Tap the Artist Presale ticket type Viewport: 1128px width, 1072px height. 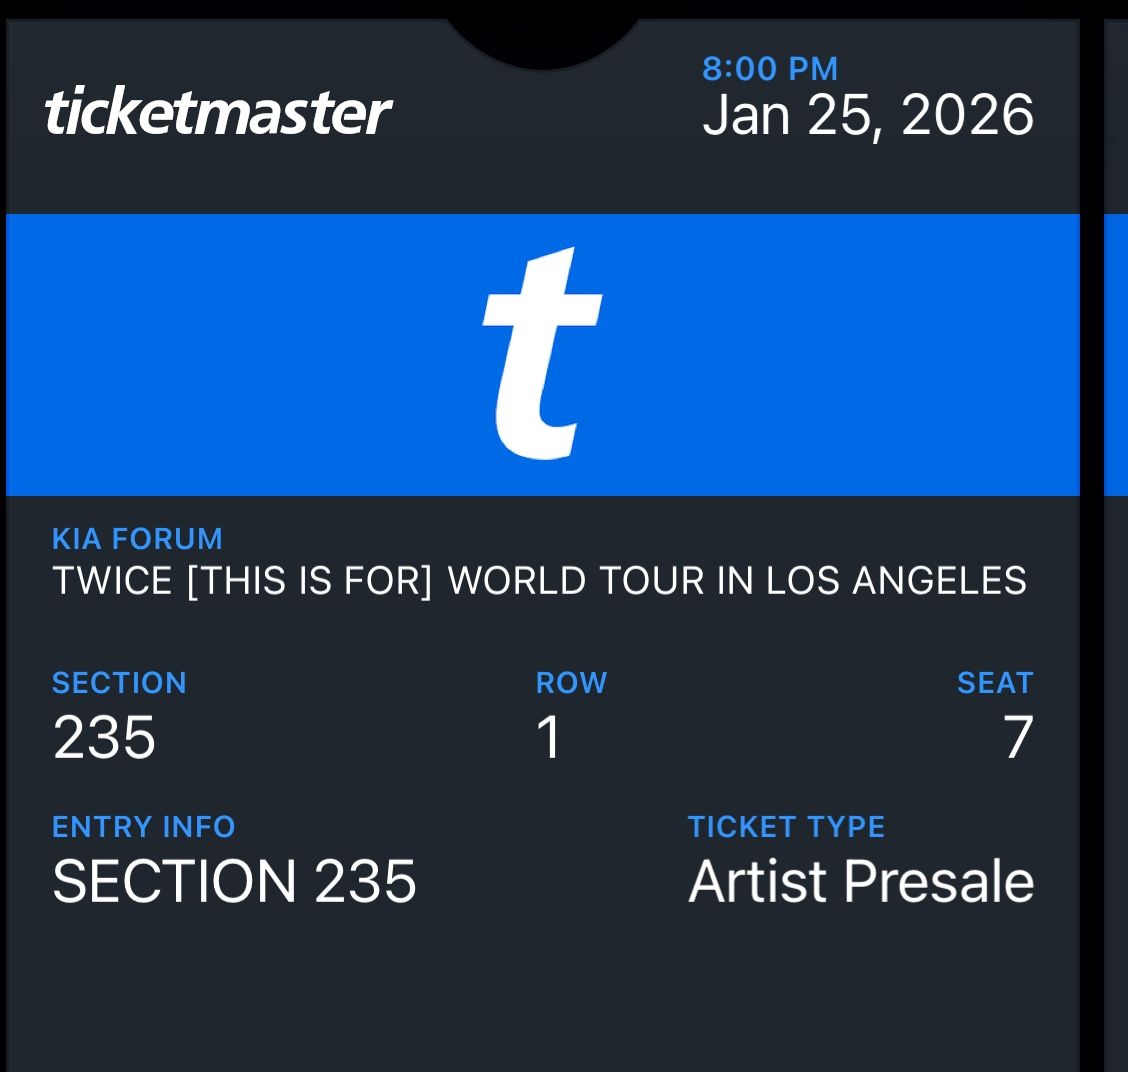860,882
